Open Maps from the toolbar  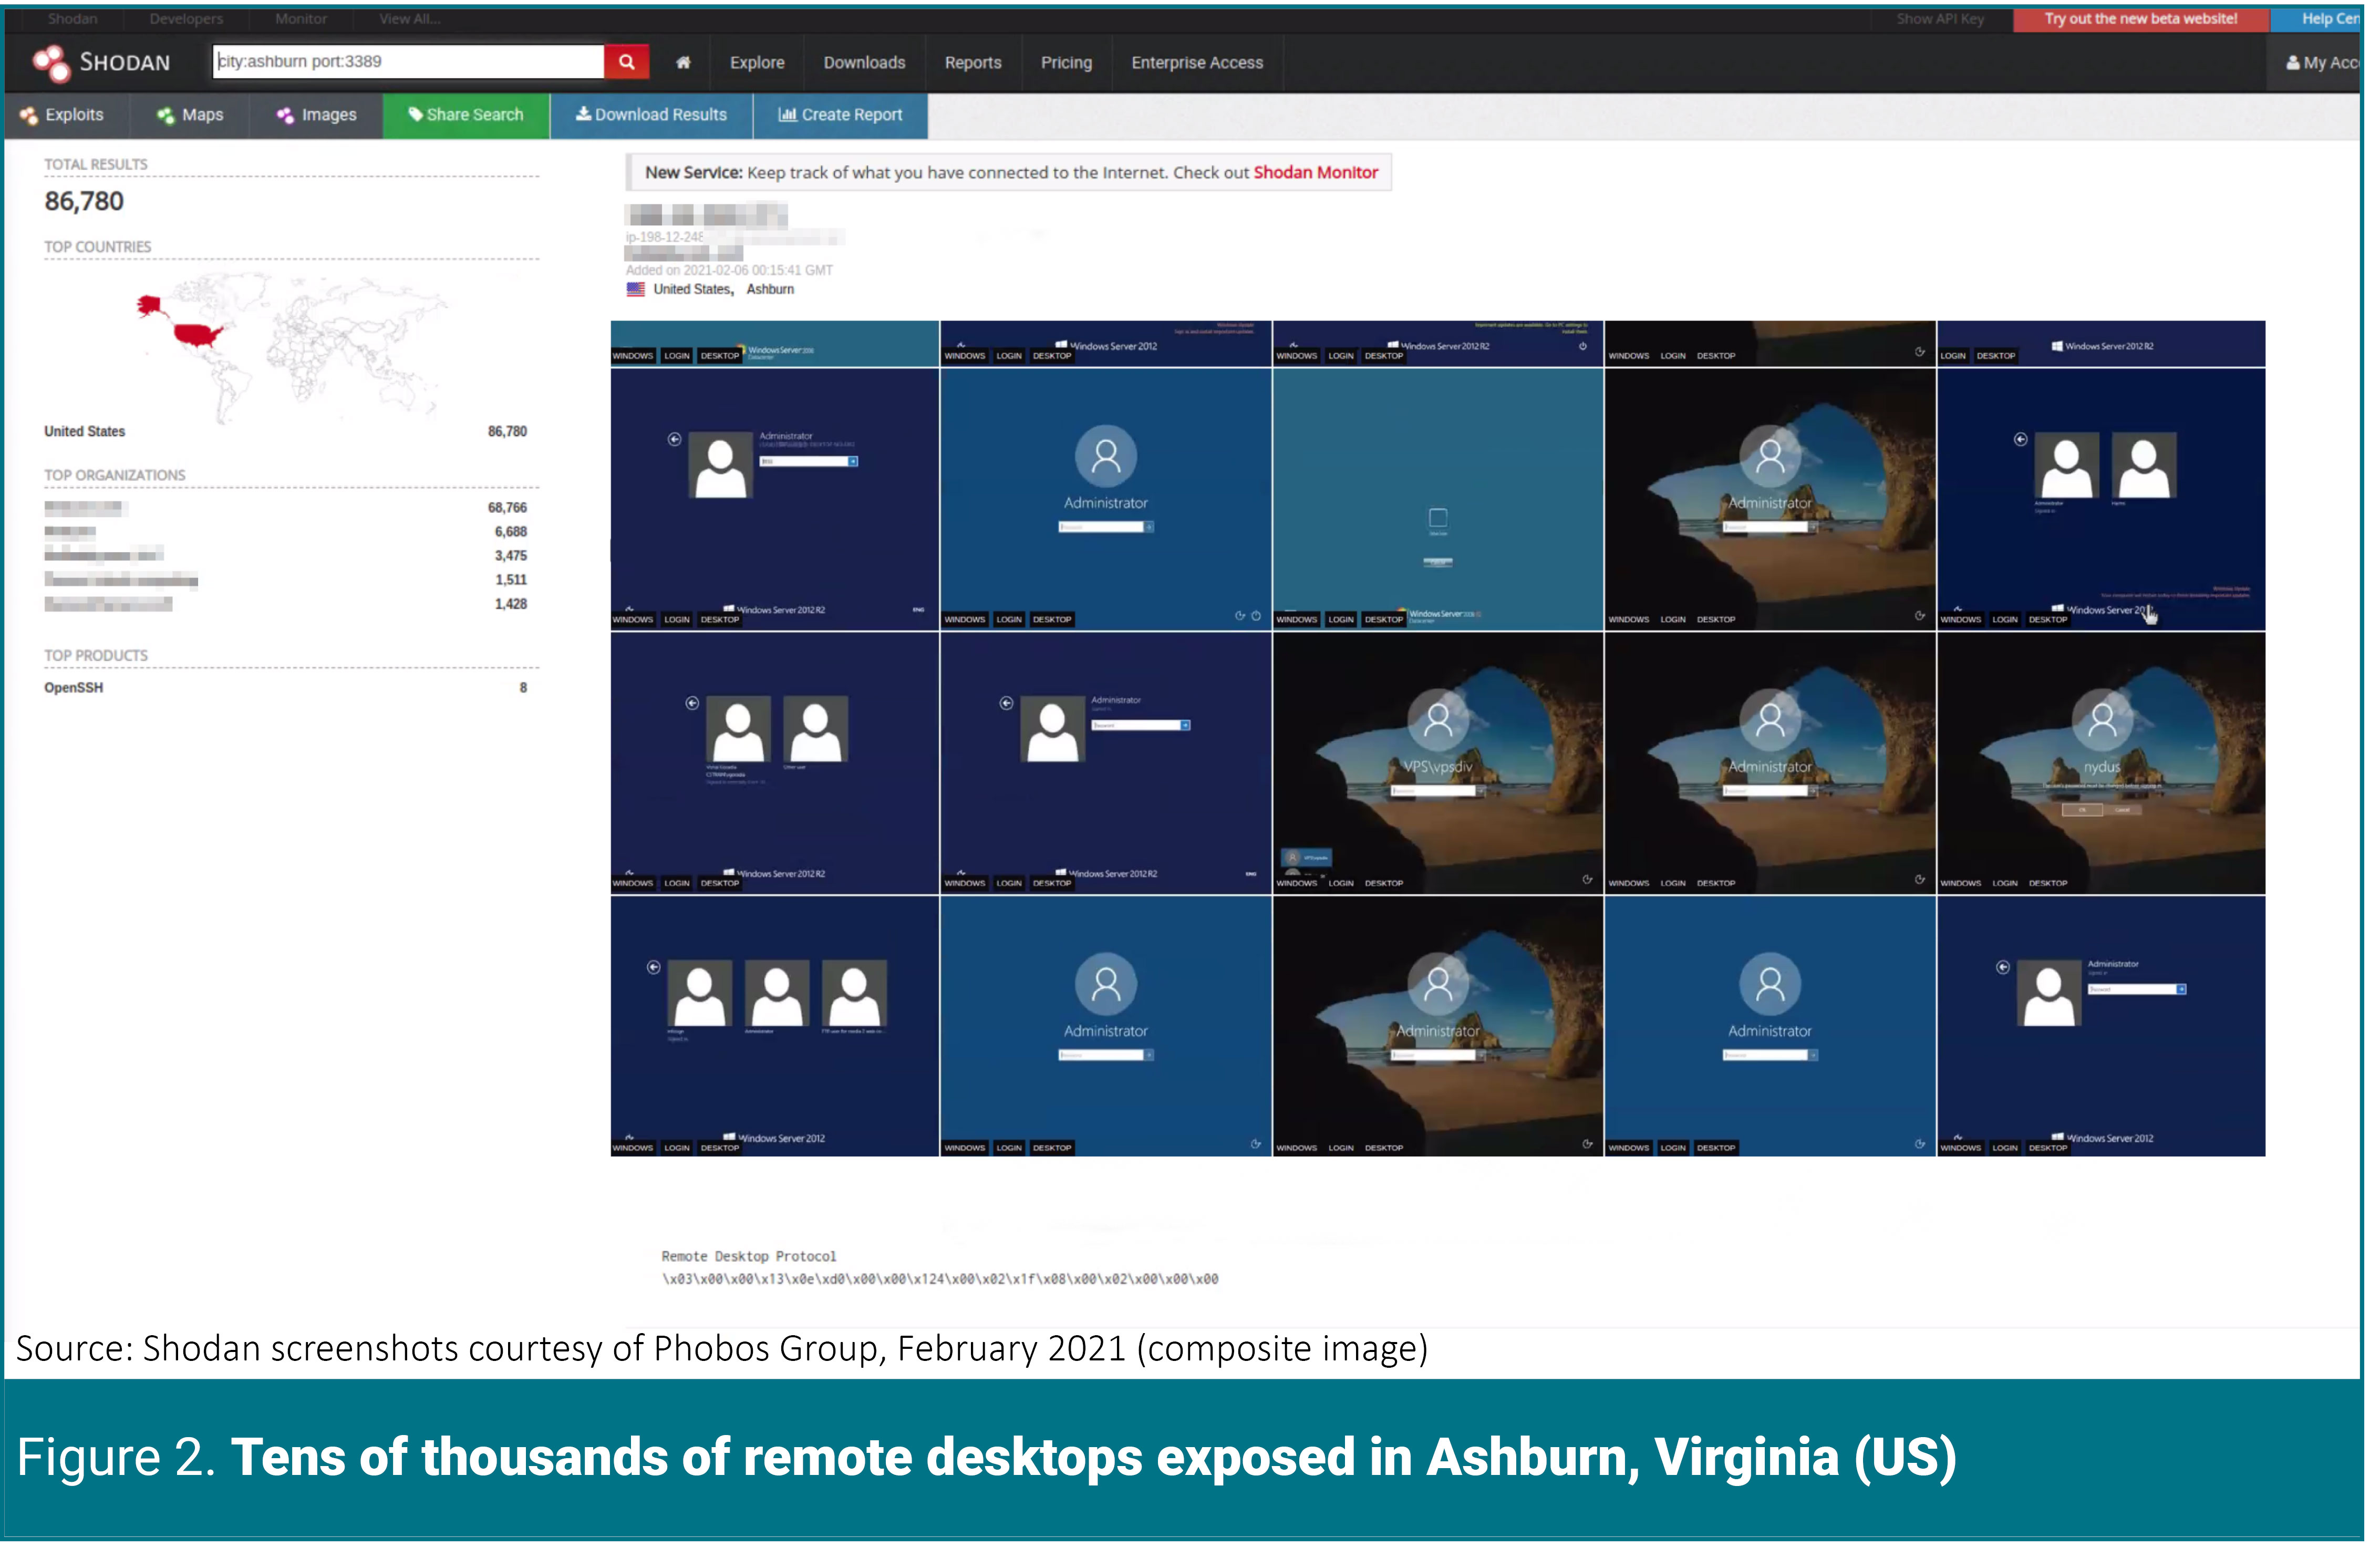(x=191, y=116)
